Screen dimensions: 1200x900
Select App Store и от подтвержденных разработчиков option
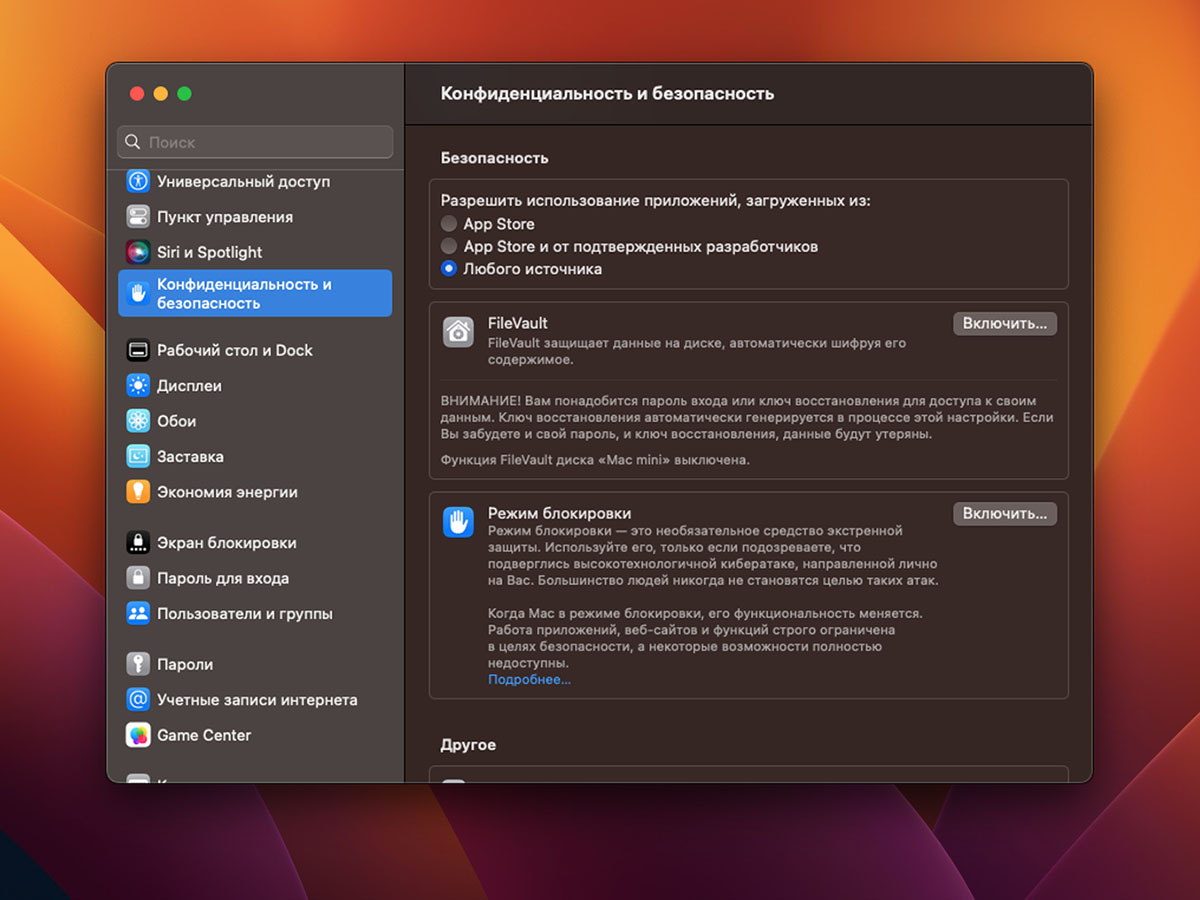449,246
